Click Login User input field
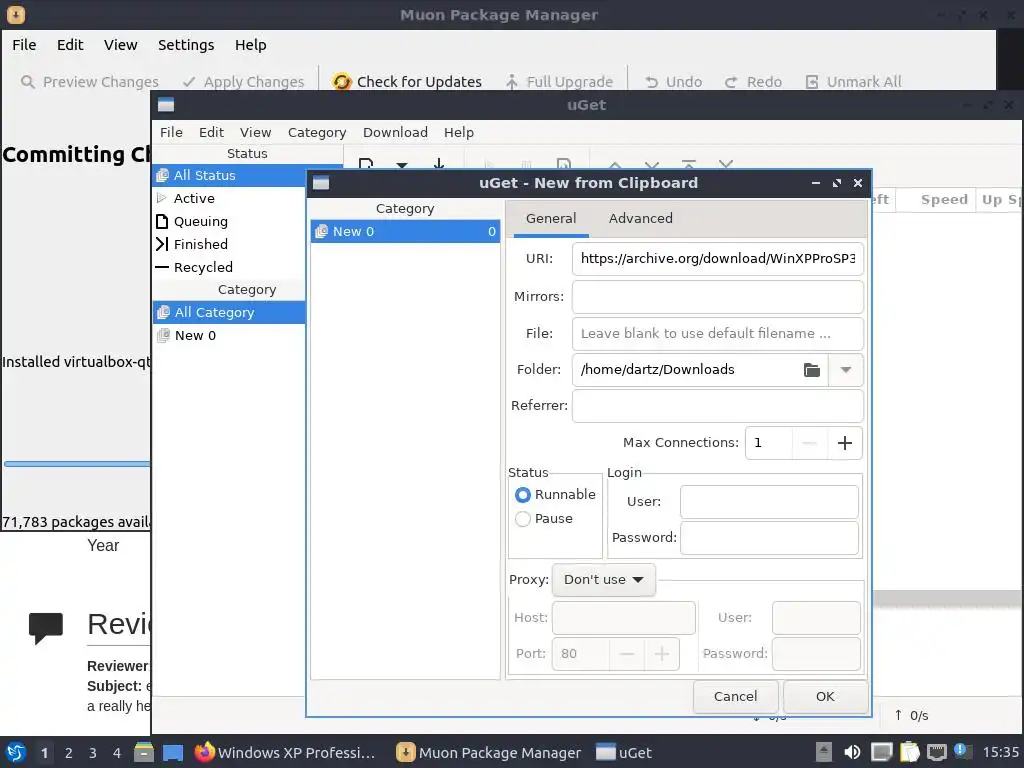Screen dimensions: 1024x768 (769, 502)
